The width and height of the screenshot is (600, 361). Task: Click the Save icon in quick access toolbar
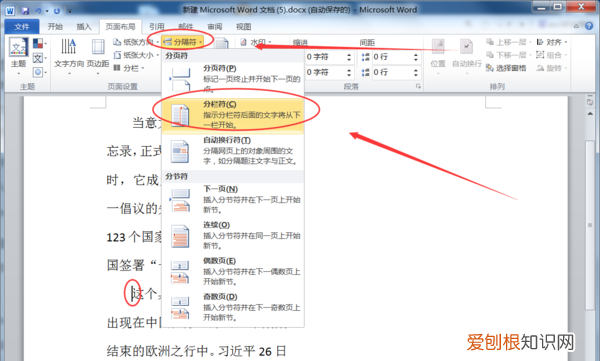[x=26, y=10]
